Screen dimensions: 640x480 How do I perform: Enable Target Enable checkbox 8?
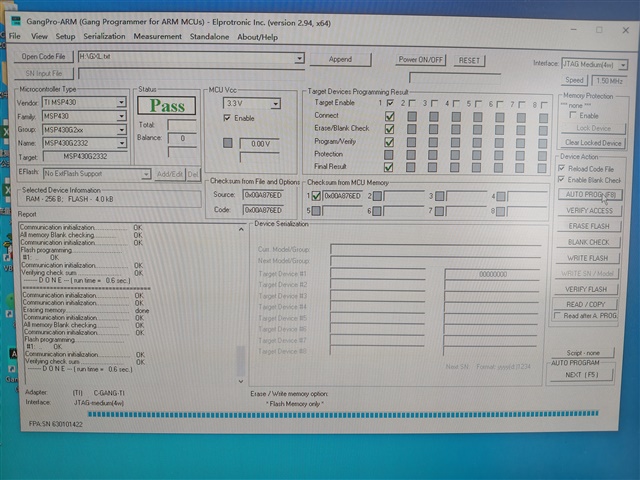[543, 105]
